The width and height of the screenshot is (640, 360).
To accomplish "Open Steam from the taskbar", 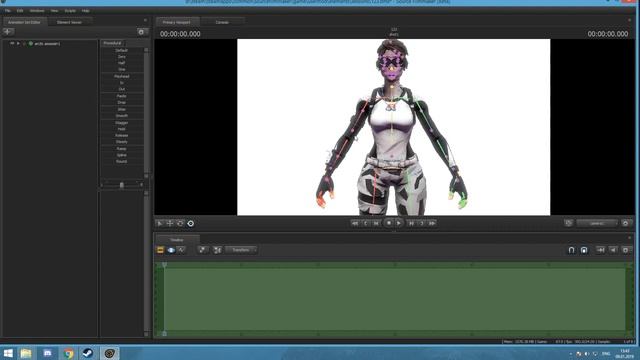I will (88, 353).
